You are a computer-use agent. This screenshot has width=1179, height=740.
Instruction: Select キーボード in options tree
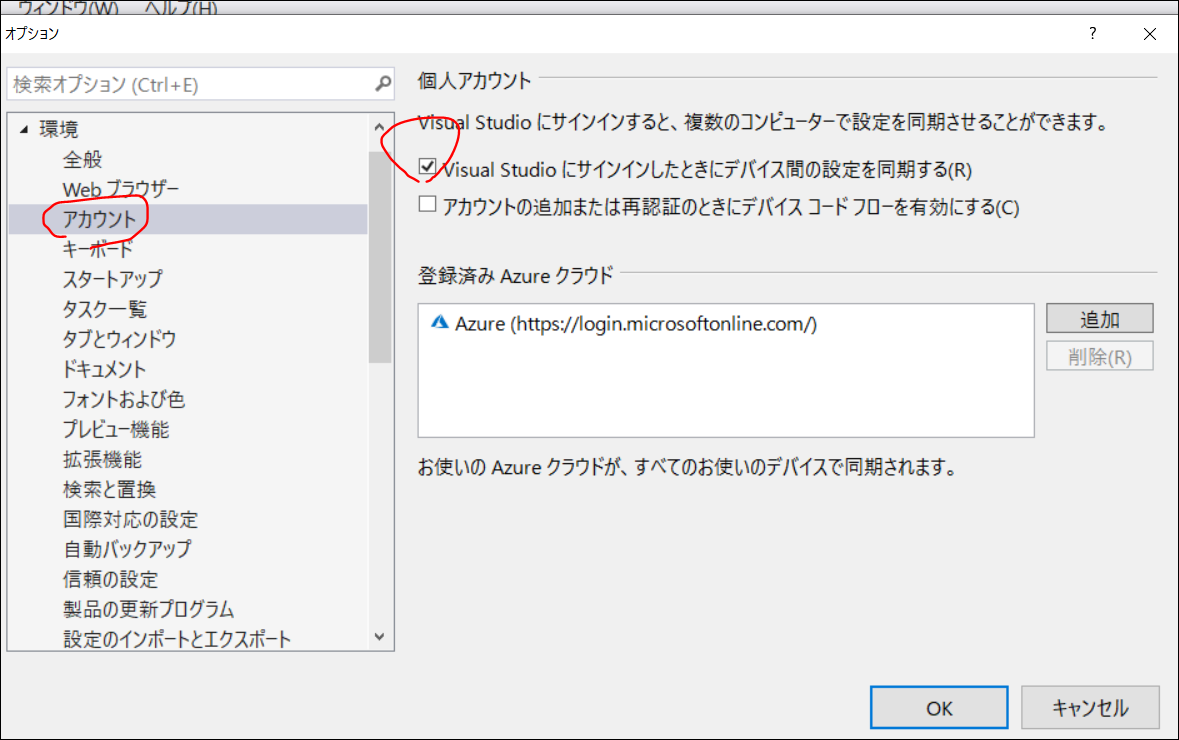click(98, 249)
